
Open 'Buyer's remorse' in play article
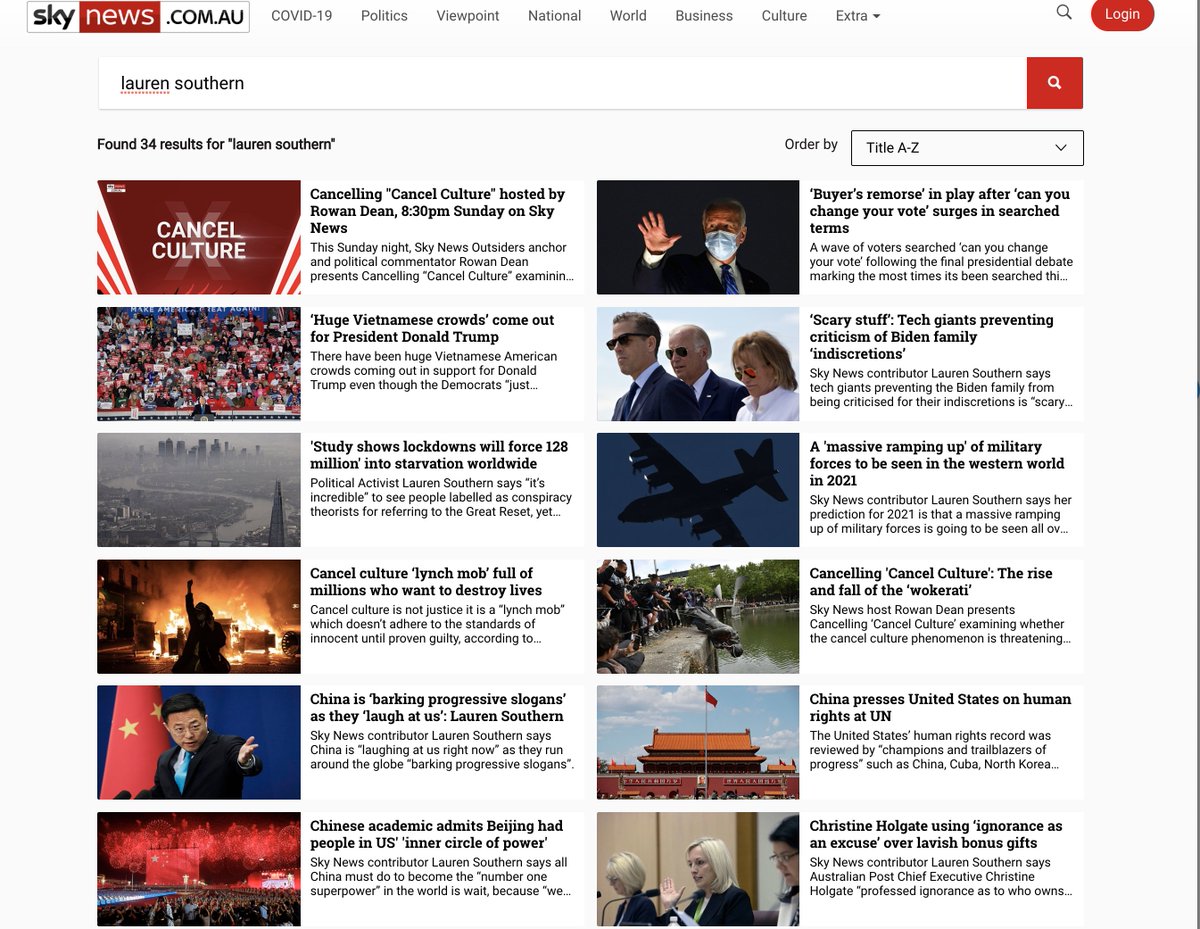940,211
